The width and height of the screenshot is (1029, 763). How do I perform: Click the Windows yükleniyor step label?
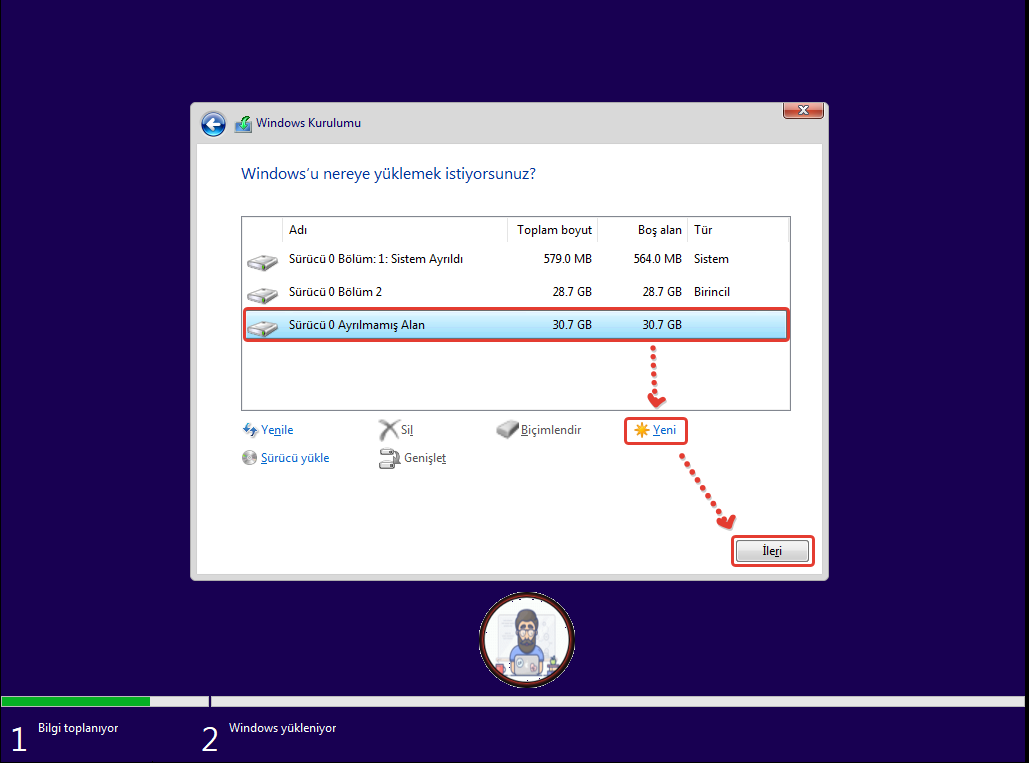[x=282, y=728]
